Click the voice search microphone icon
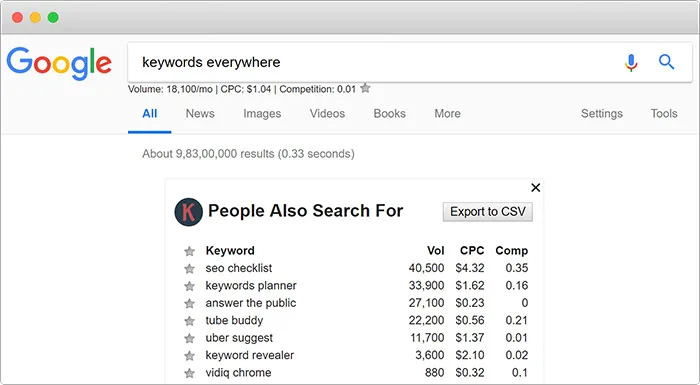This screenshot has height=385, width=700. 631,63
